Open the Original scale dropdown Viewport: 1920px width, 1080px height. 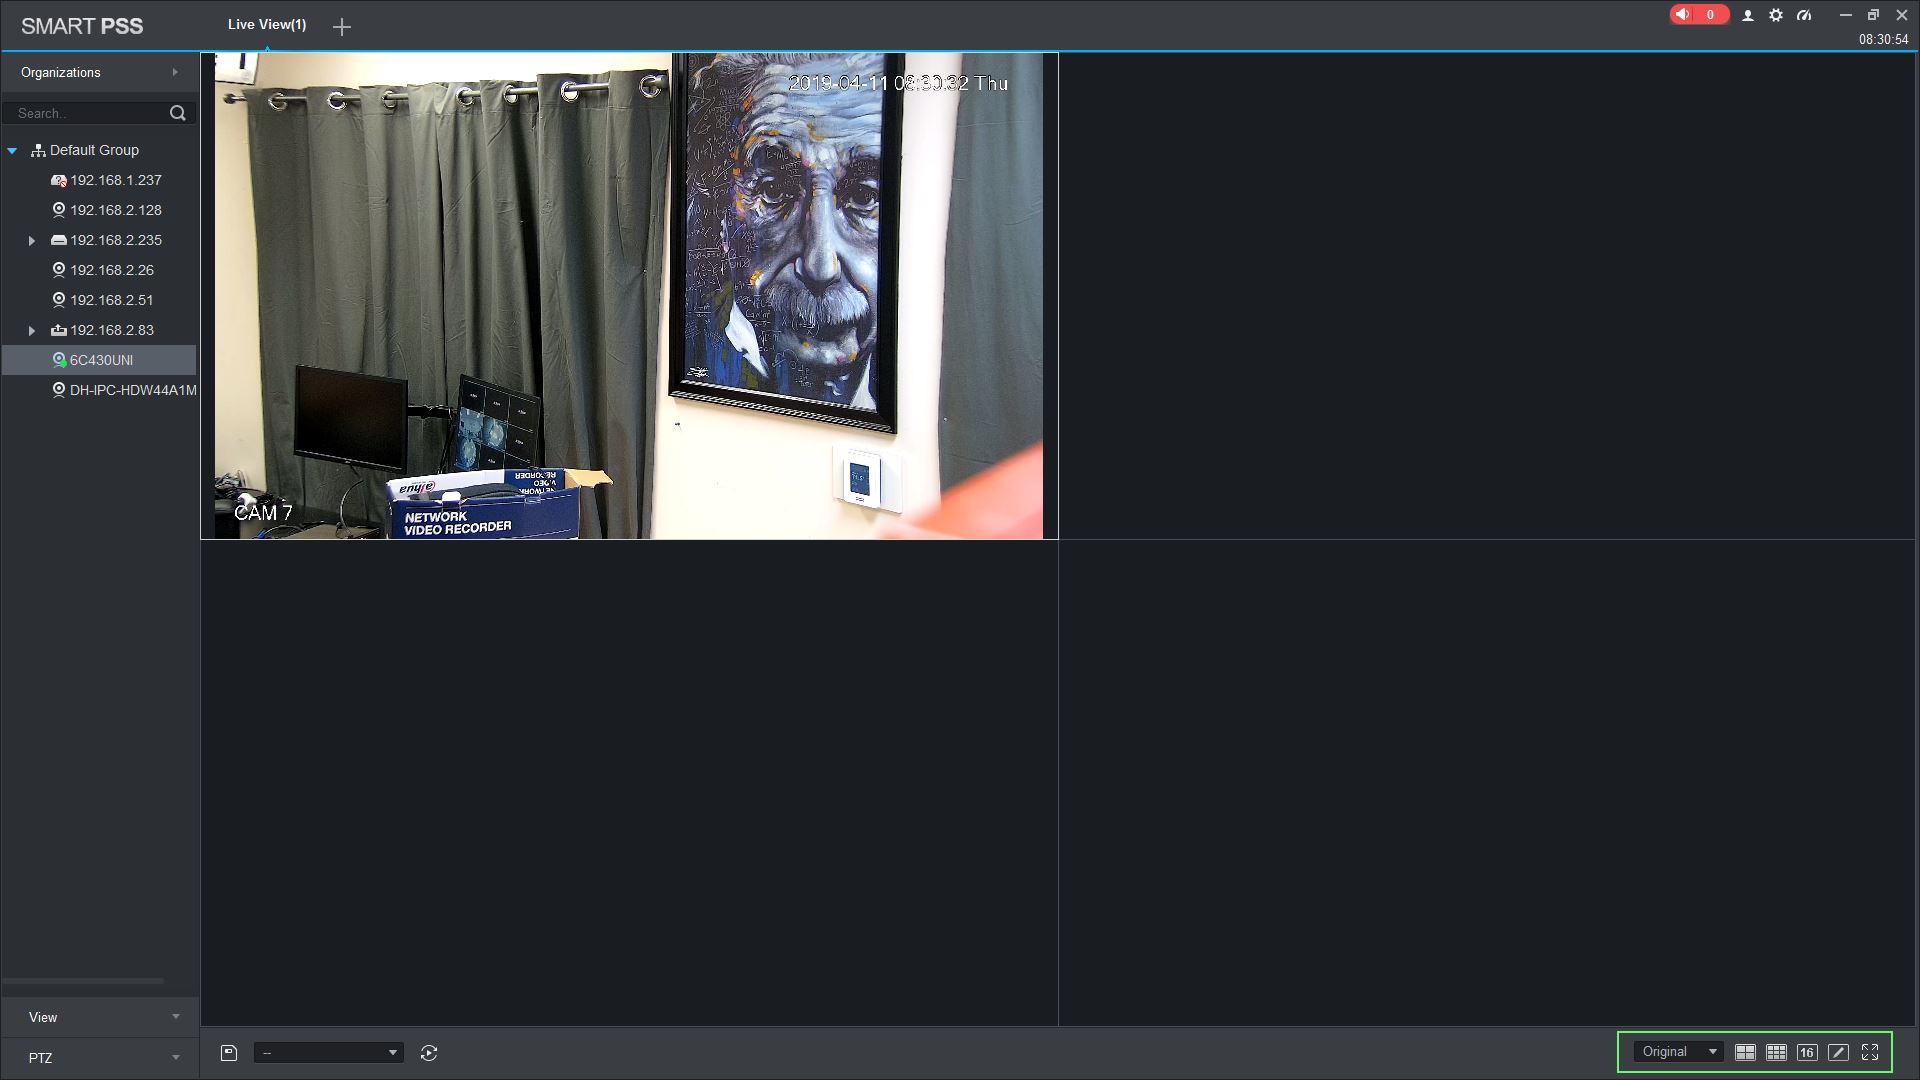pyautogui.click(x=1679, y=1052)
